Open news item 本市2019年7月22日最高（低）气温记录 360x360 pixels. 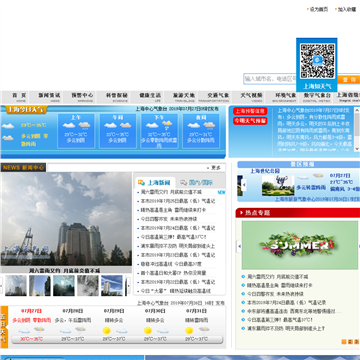178,282
